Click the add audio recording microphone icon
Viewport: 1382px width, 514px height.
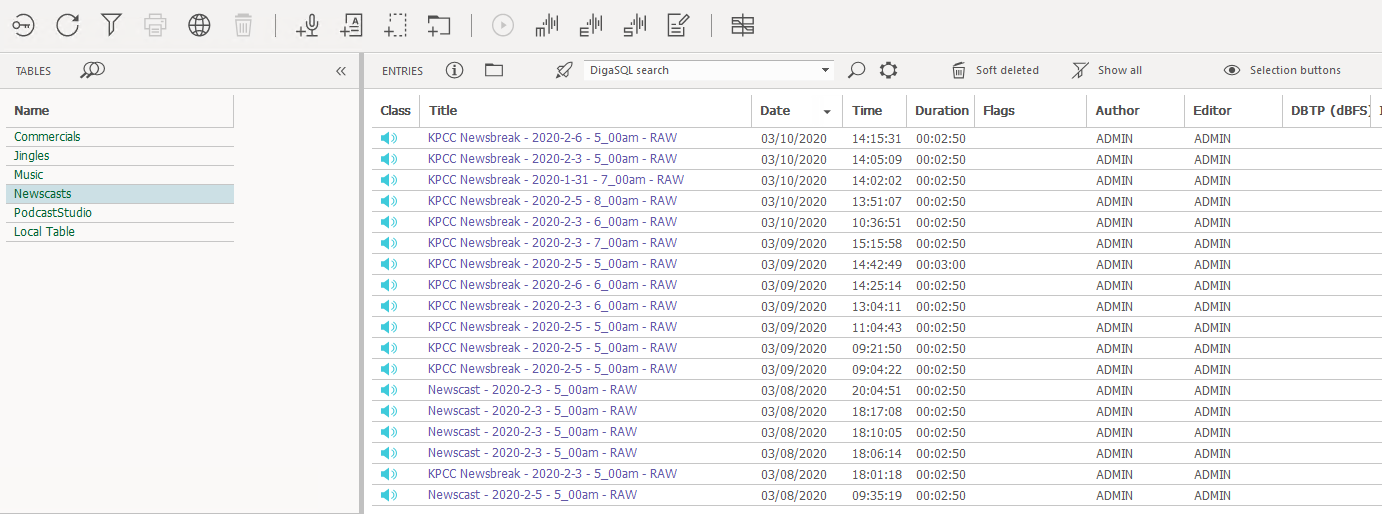coord(308,26)
